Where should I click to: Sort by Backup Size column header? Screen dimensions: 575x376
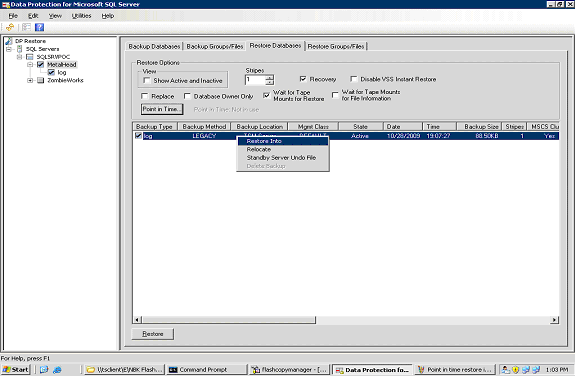pyautogui.click(x=479, y=127)
